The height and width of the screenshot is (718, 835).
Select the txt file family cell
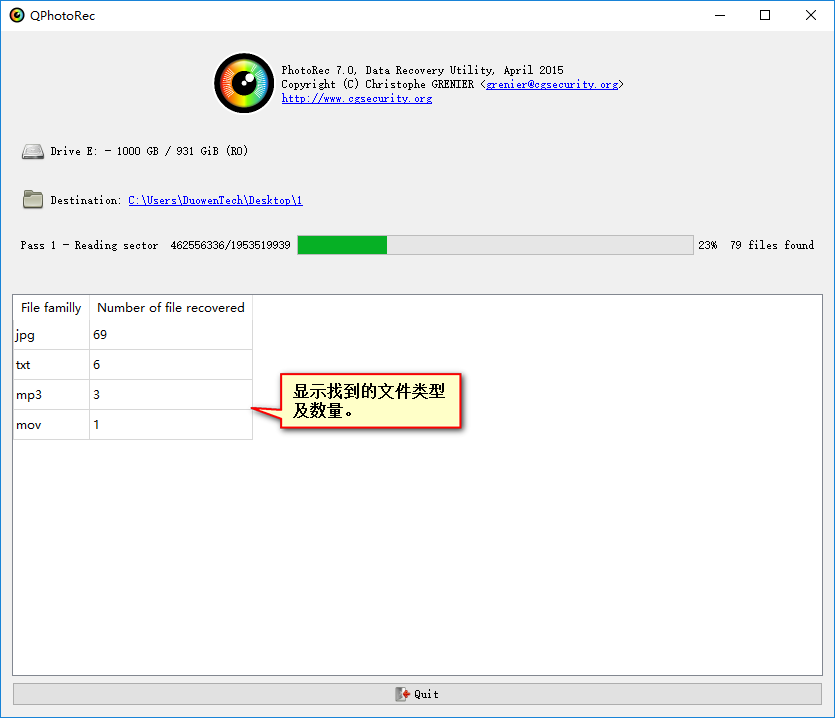coord(51,365)
